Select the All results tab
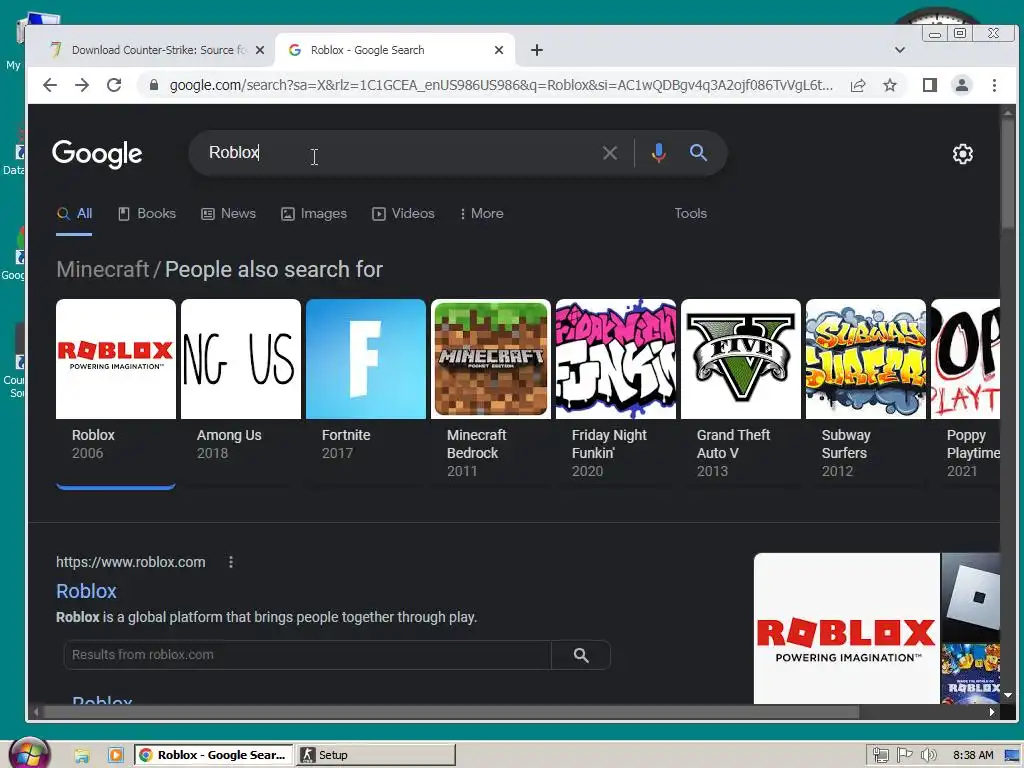 point(74,214)
